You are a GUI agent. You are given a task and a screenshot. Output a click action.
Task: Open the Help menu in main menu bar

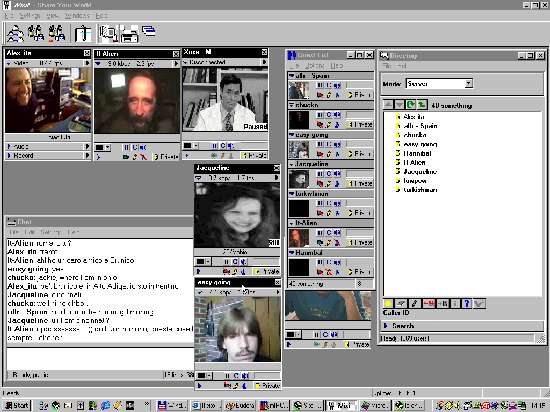(x=101, y=15)
